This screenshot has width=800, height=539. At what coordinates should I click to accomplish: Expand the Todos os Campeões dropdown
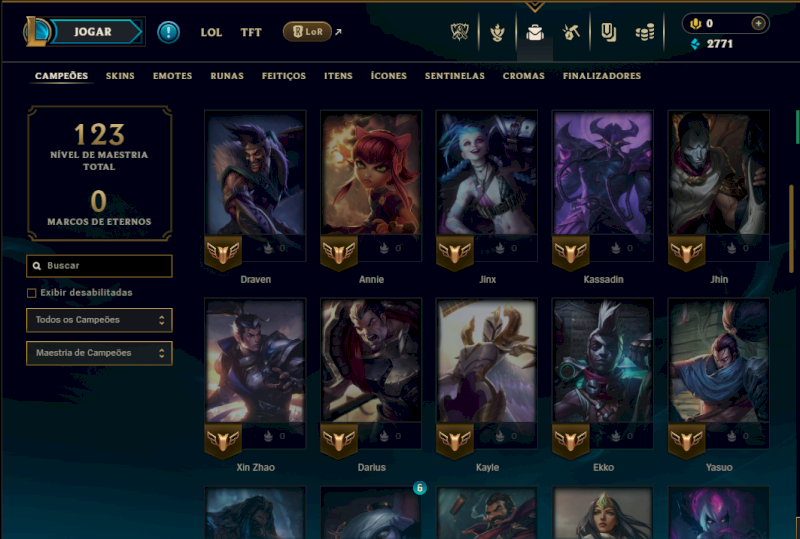(x=99, y=320)
